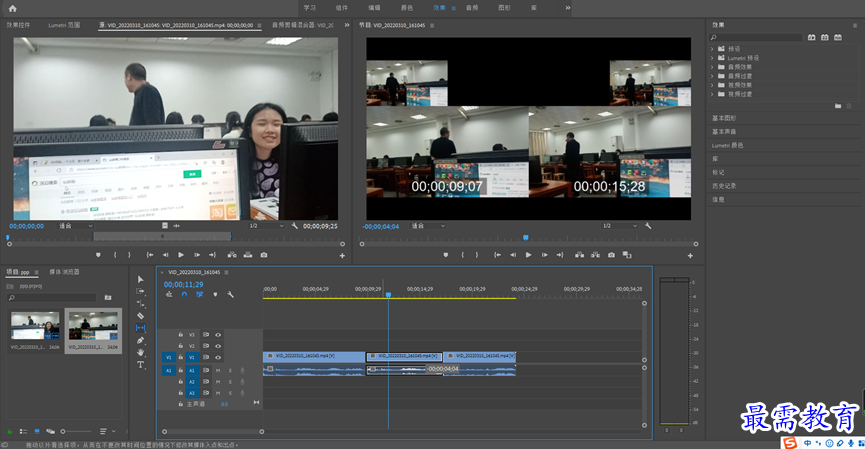Step back one frame in Program monitor
865x449 pixels.
tap(513, 255)
